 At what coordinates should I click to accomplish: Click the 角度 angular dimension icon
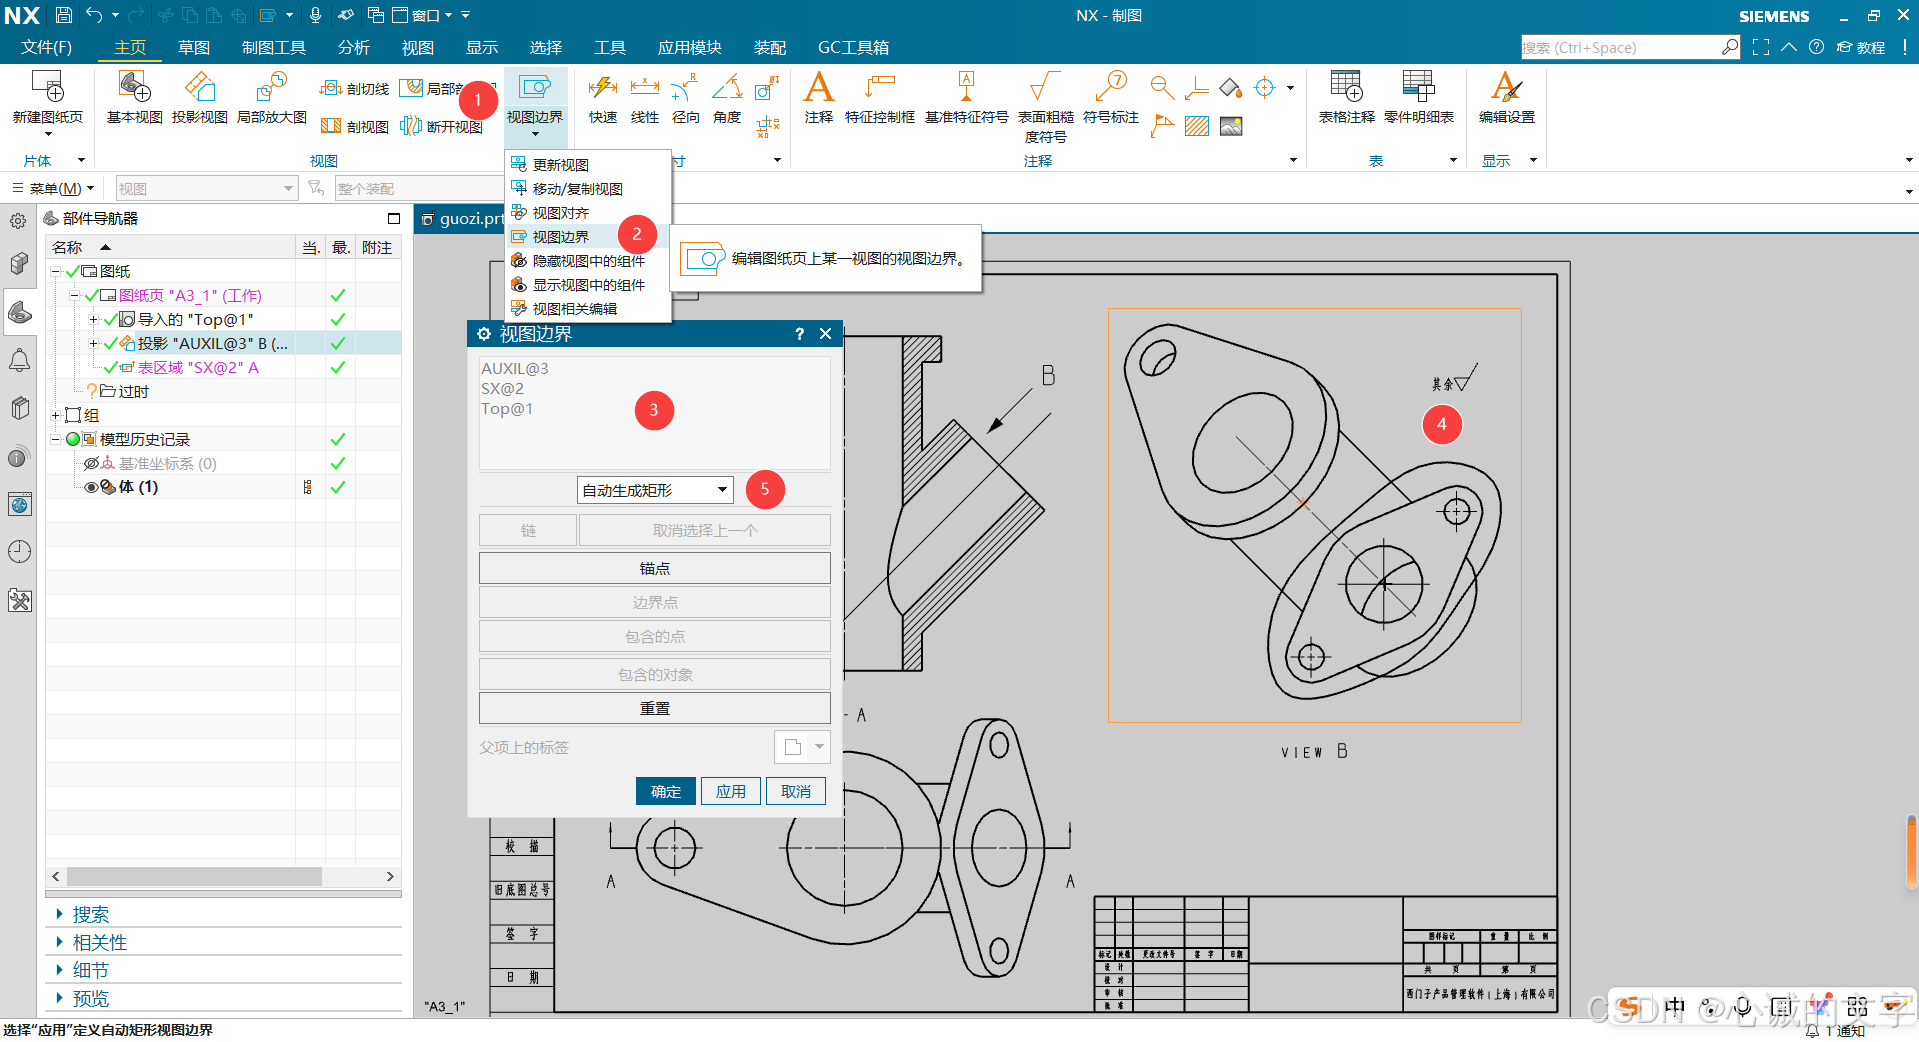(x=727, y=87)
